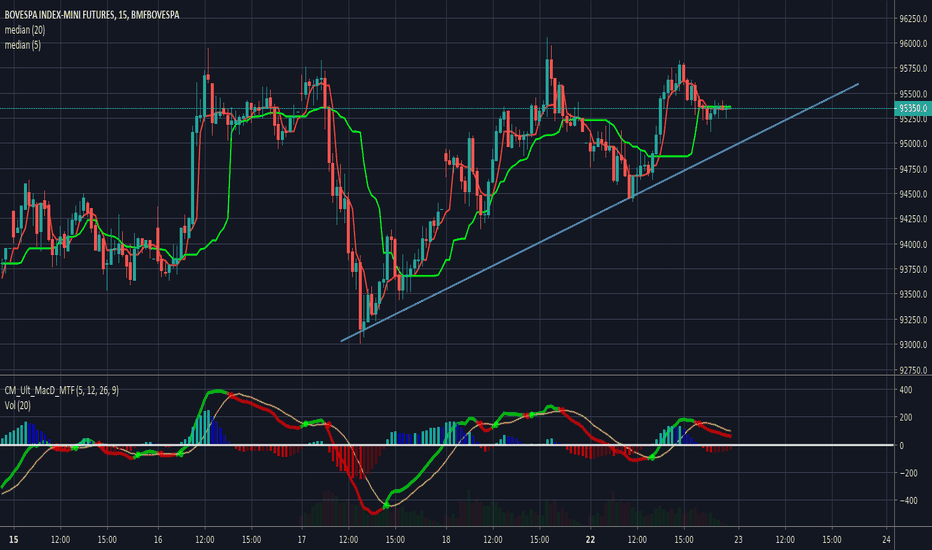932x550 pixels.
Task: Select the blue ascending trendline
Action: tap(600, 212)
